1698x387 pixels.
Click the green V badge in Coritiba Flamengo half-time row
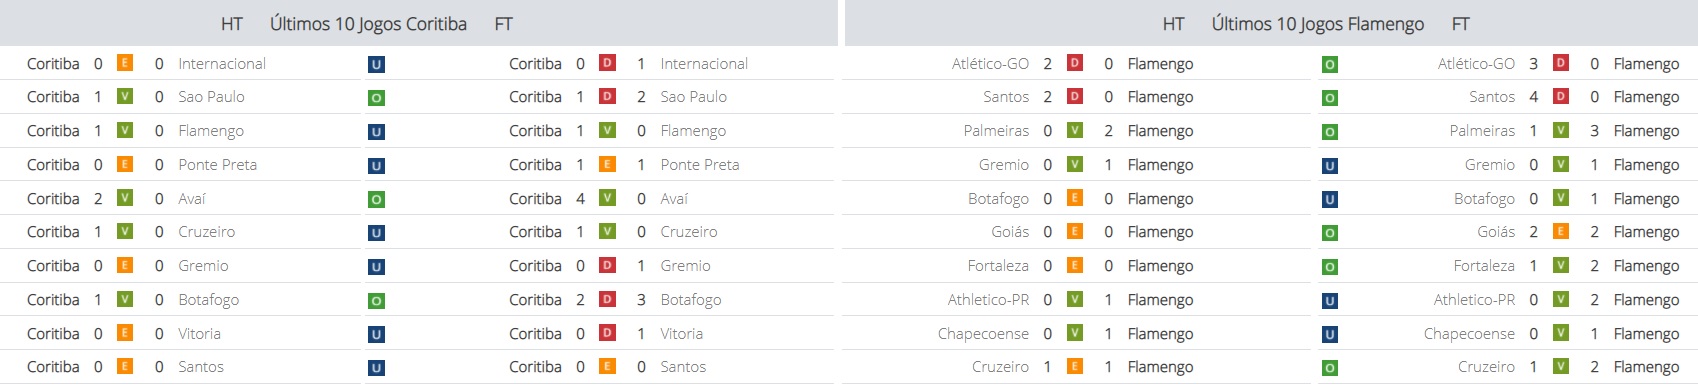[x=125, y=130]
